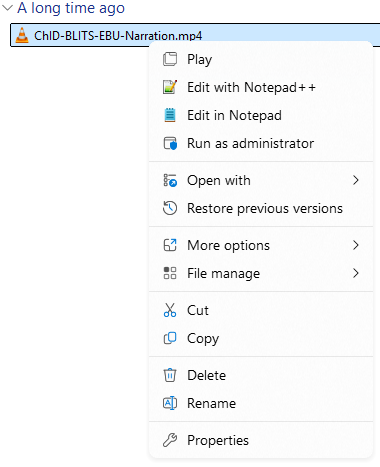This screenshot has height=467, width=380.
Task: Select Restore previous versions entry
Action: (x=261, y=208)
